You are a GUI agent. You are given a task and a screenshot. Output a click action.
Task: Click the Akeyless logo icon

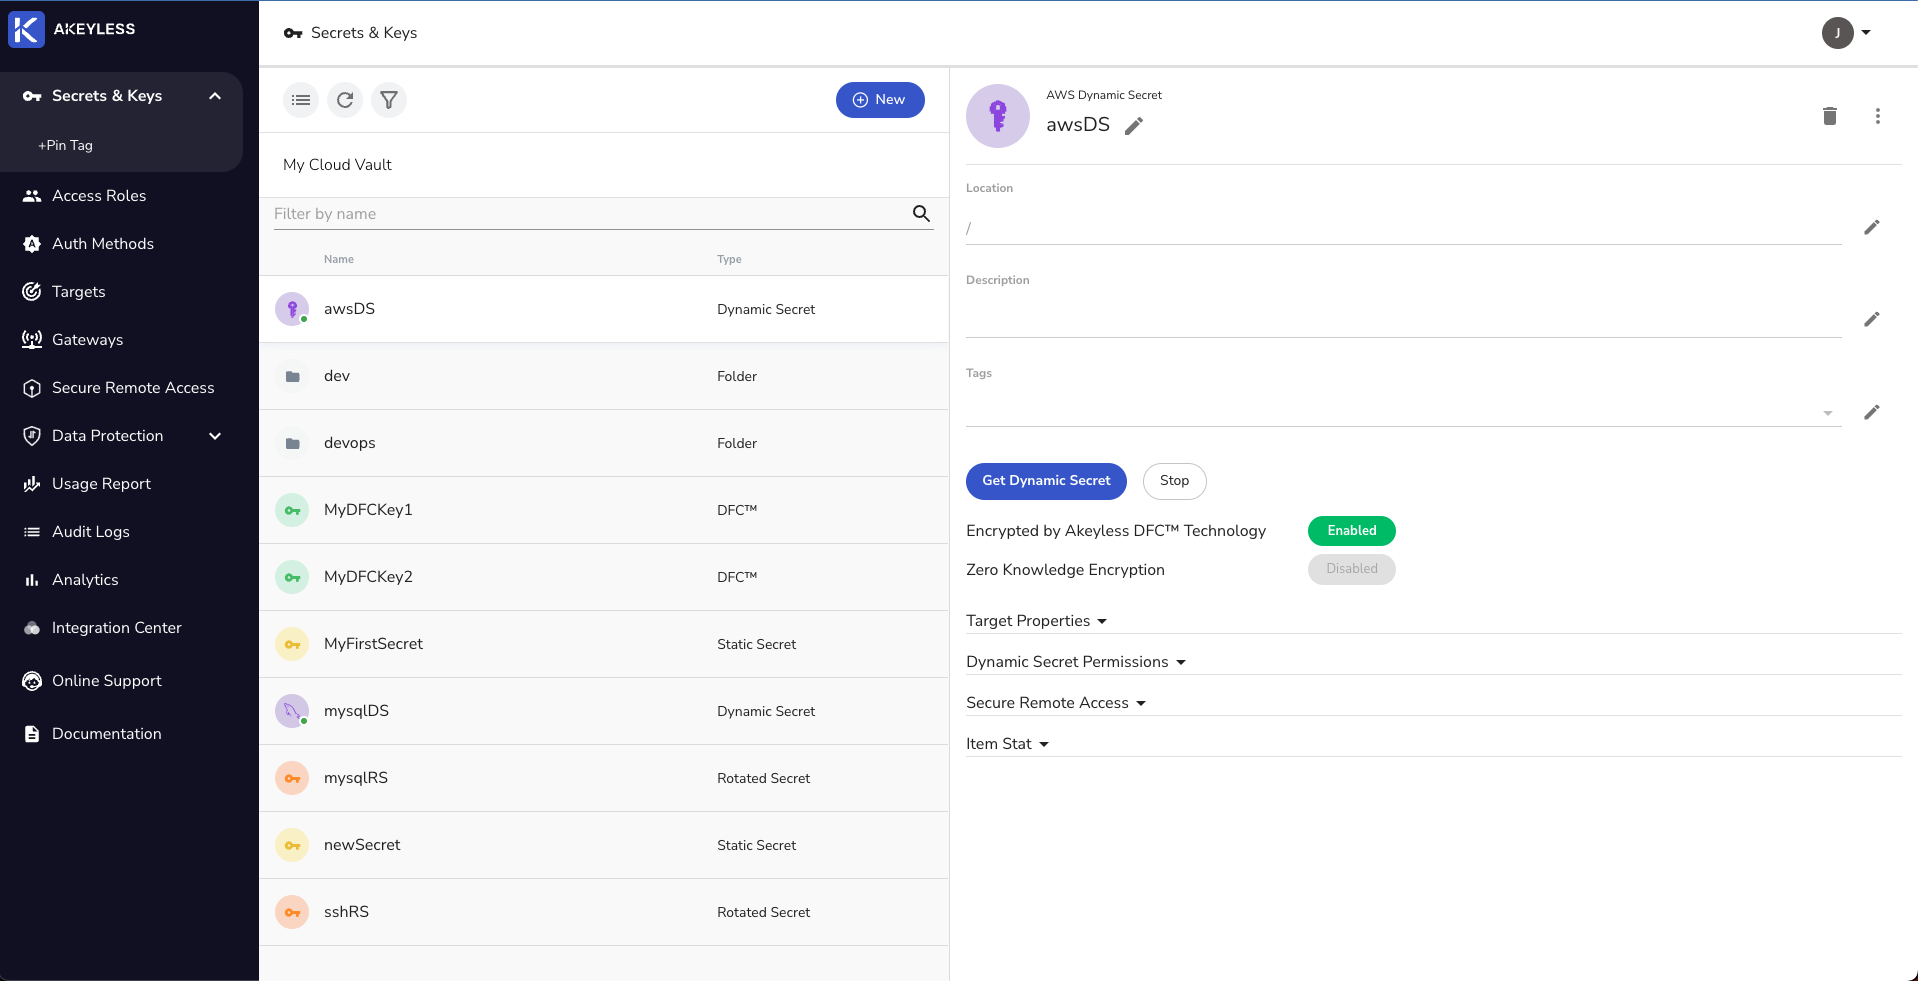point(26,29)
